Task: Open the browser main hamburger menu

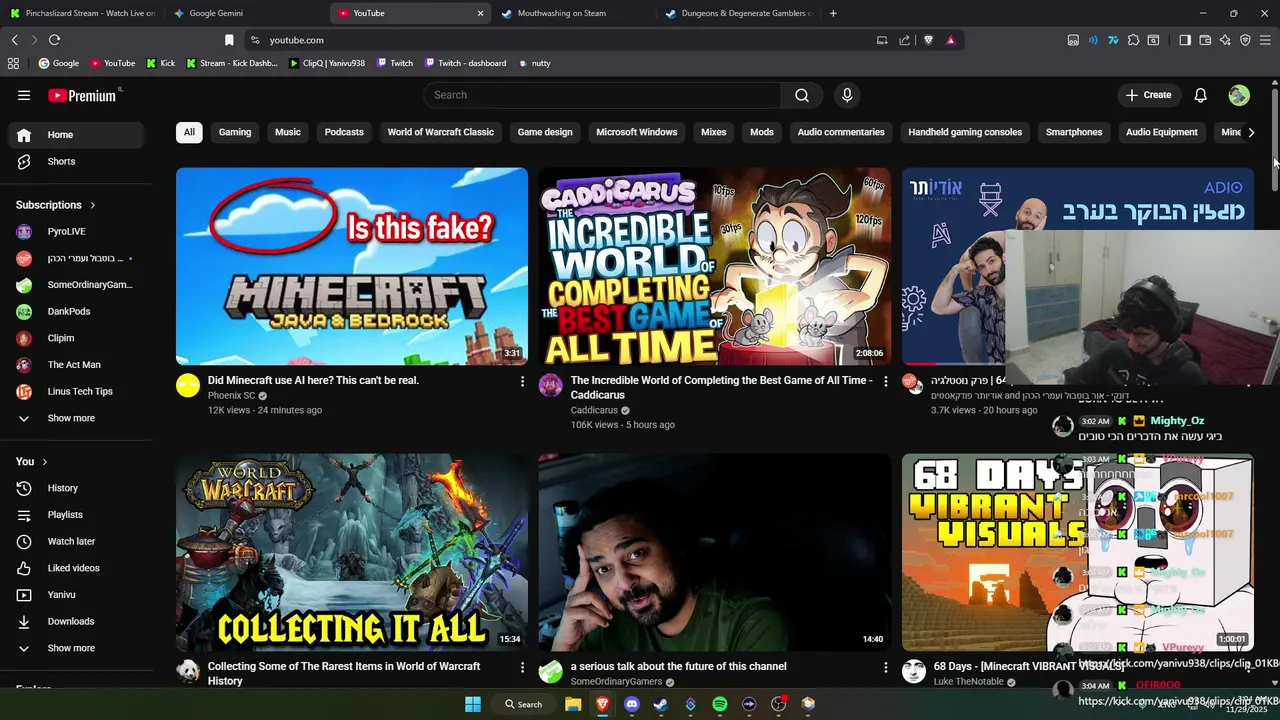Action: click(1265, 40)
